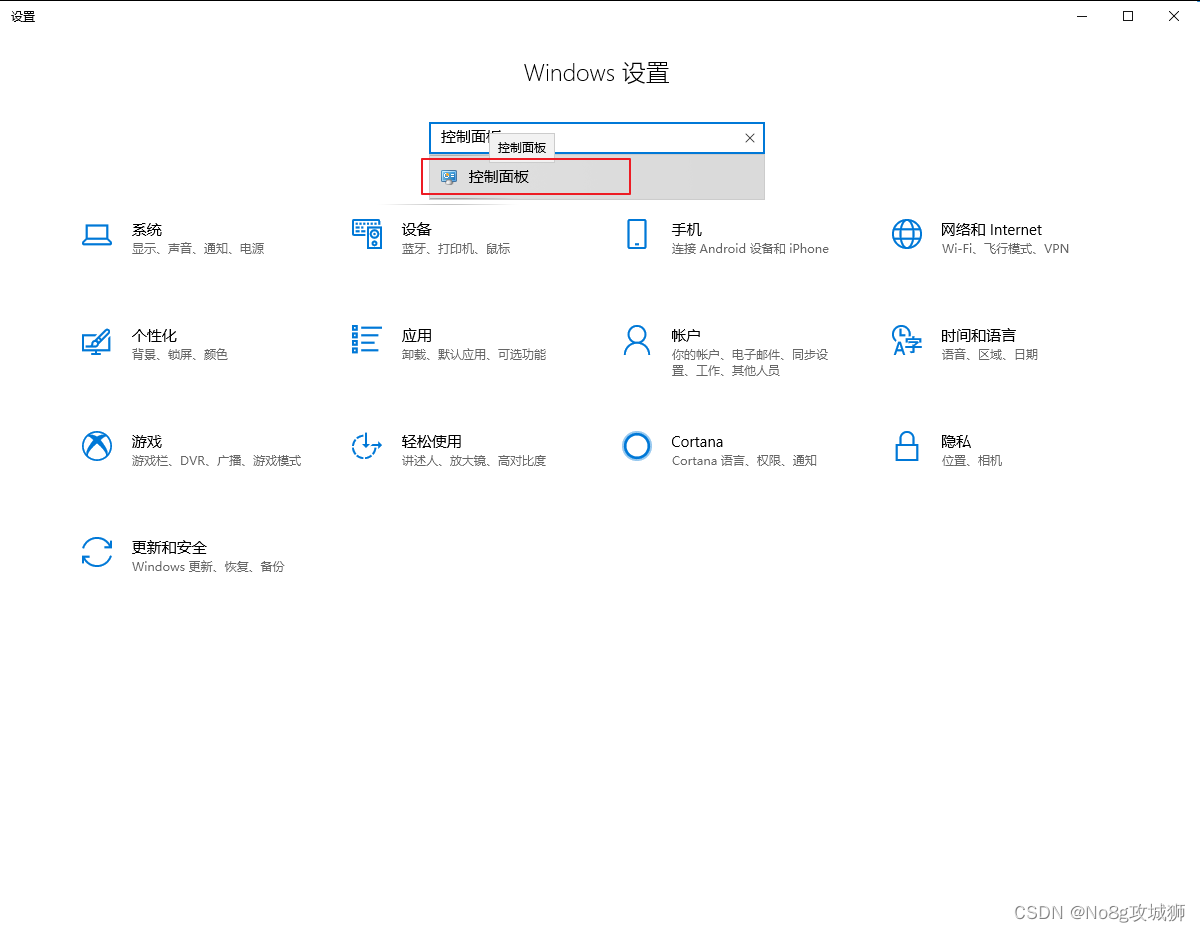The image size is (1200, 932).
Task: Click the Windows 设置 heading
Action: click(597, 73)
